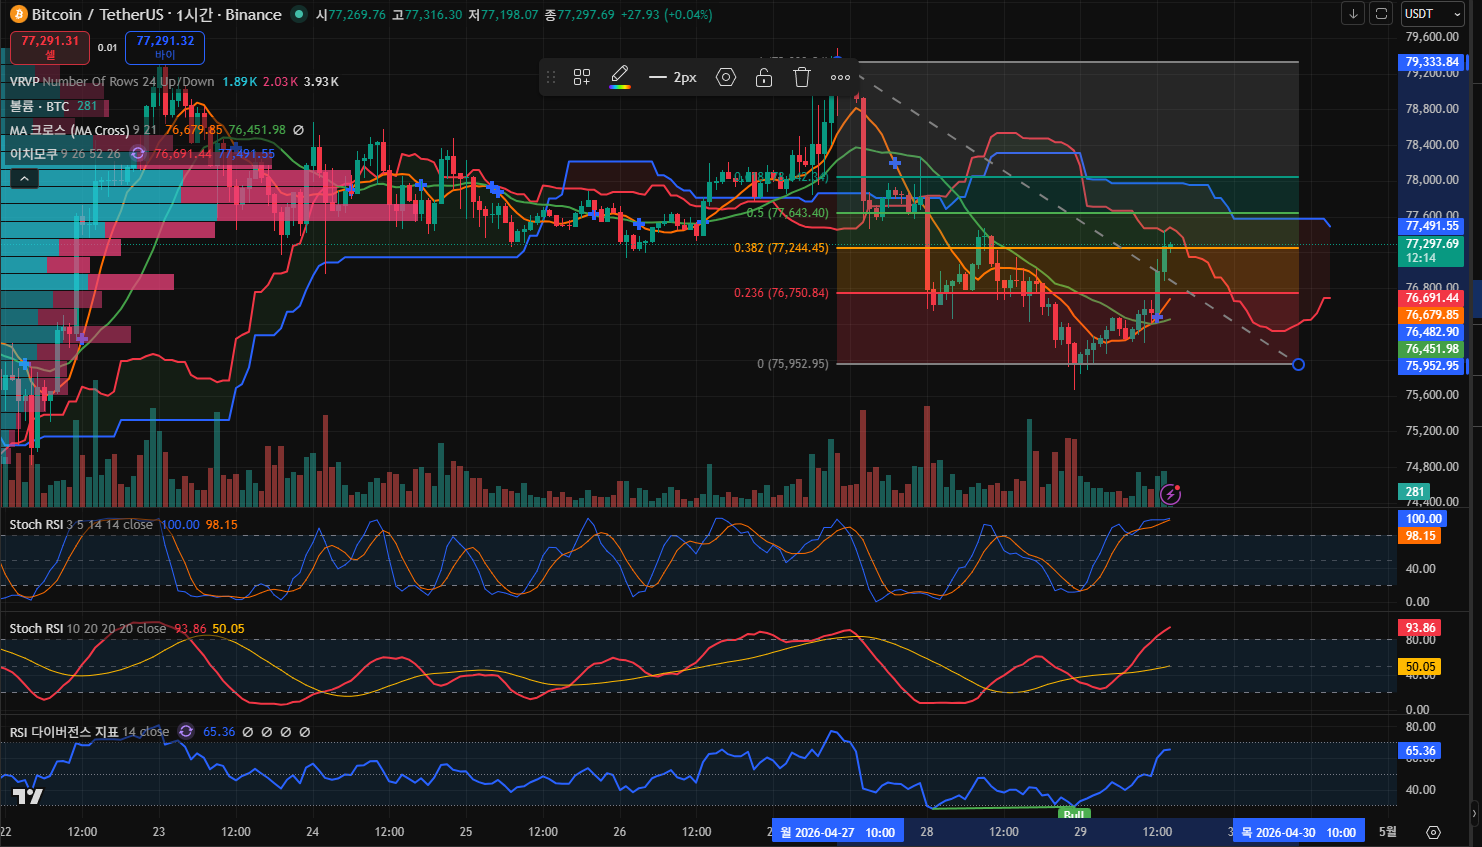
Task: Open the line color pencil tool
Action: 620,77
